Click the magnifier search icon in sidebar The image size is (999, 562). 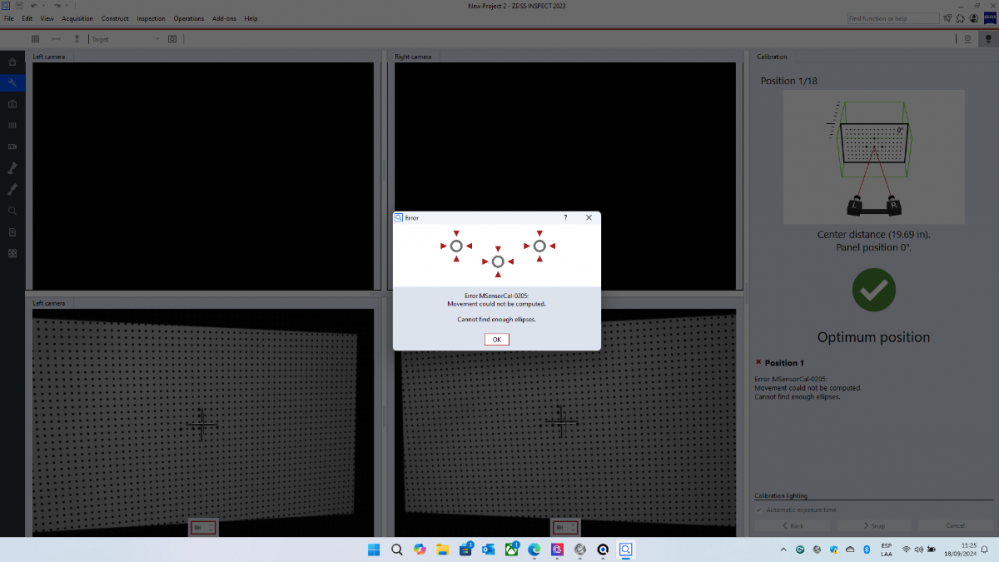click(x=12, y=211)
